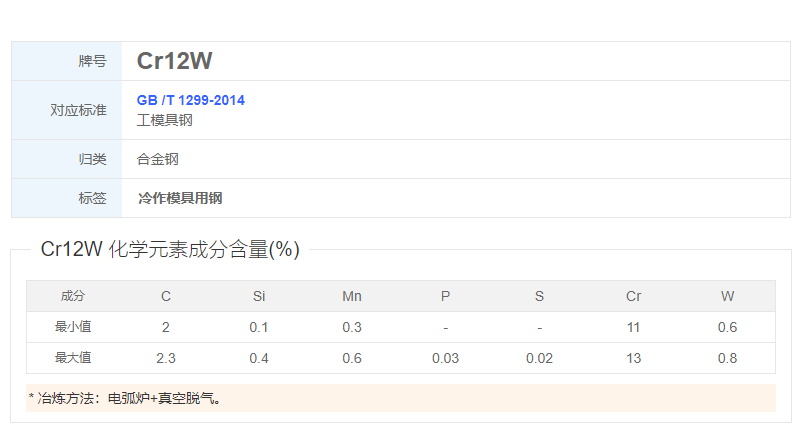Click the minimum Si value 0.1
Viewport: 800px width, 440px height.
pos(259,327)
